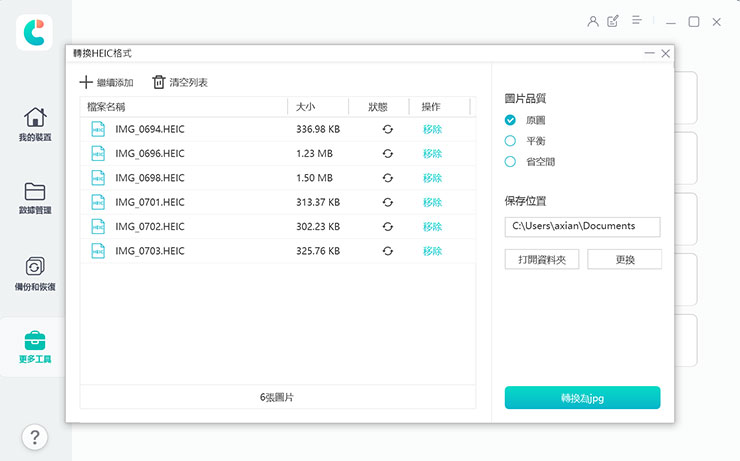Click the save location path field
The image size is (740, 461).
click(582, 227)
